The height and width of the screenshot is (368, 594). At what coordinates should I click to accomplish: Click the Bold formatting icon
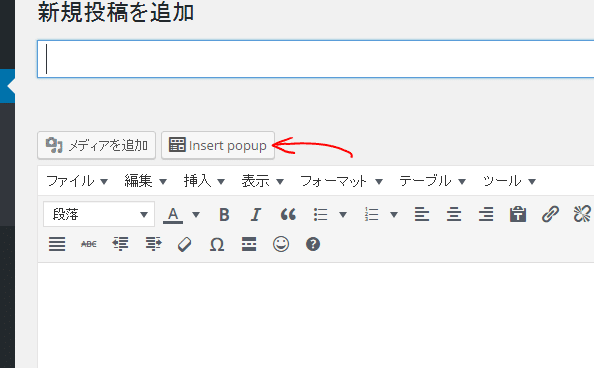tap(224, 215)
